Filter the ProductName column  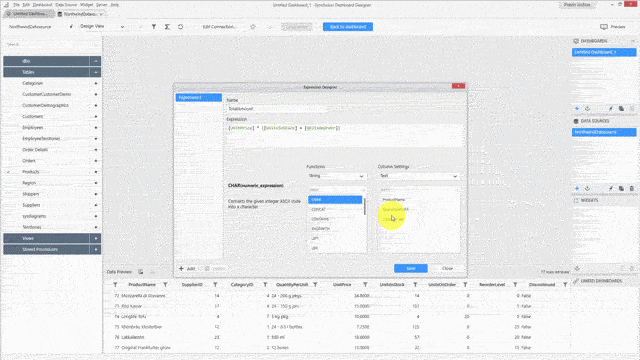click(165, 285)
